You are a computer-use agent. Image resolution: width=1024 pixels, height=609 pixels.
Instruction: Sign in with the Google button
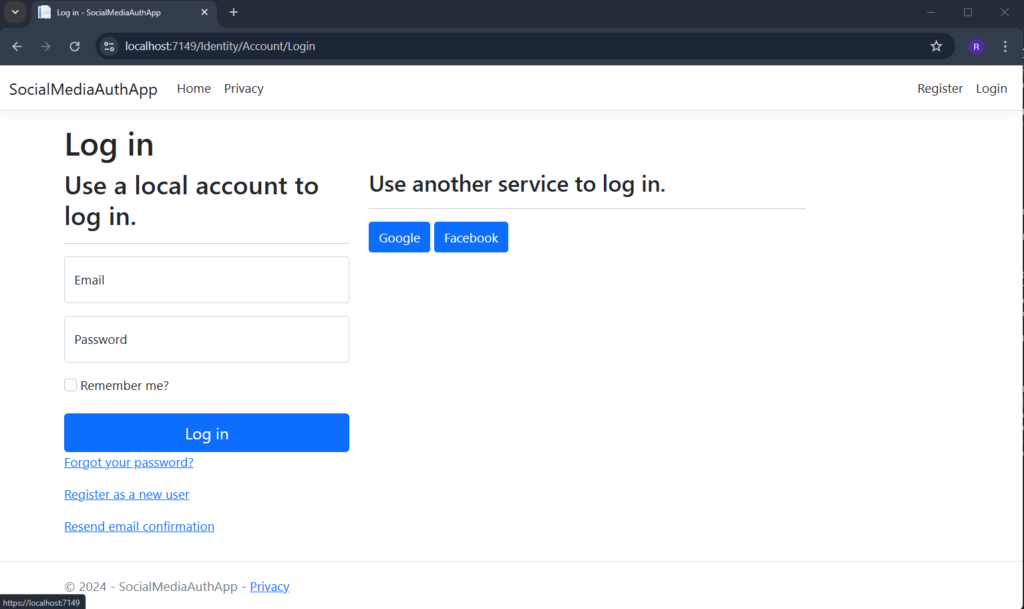399,237
